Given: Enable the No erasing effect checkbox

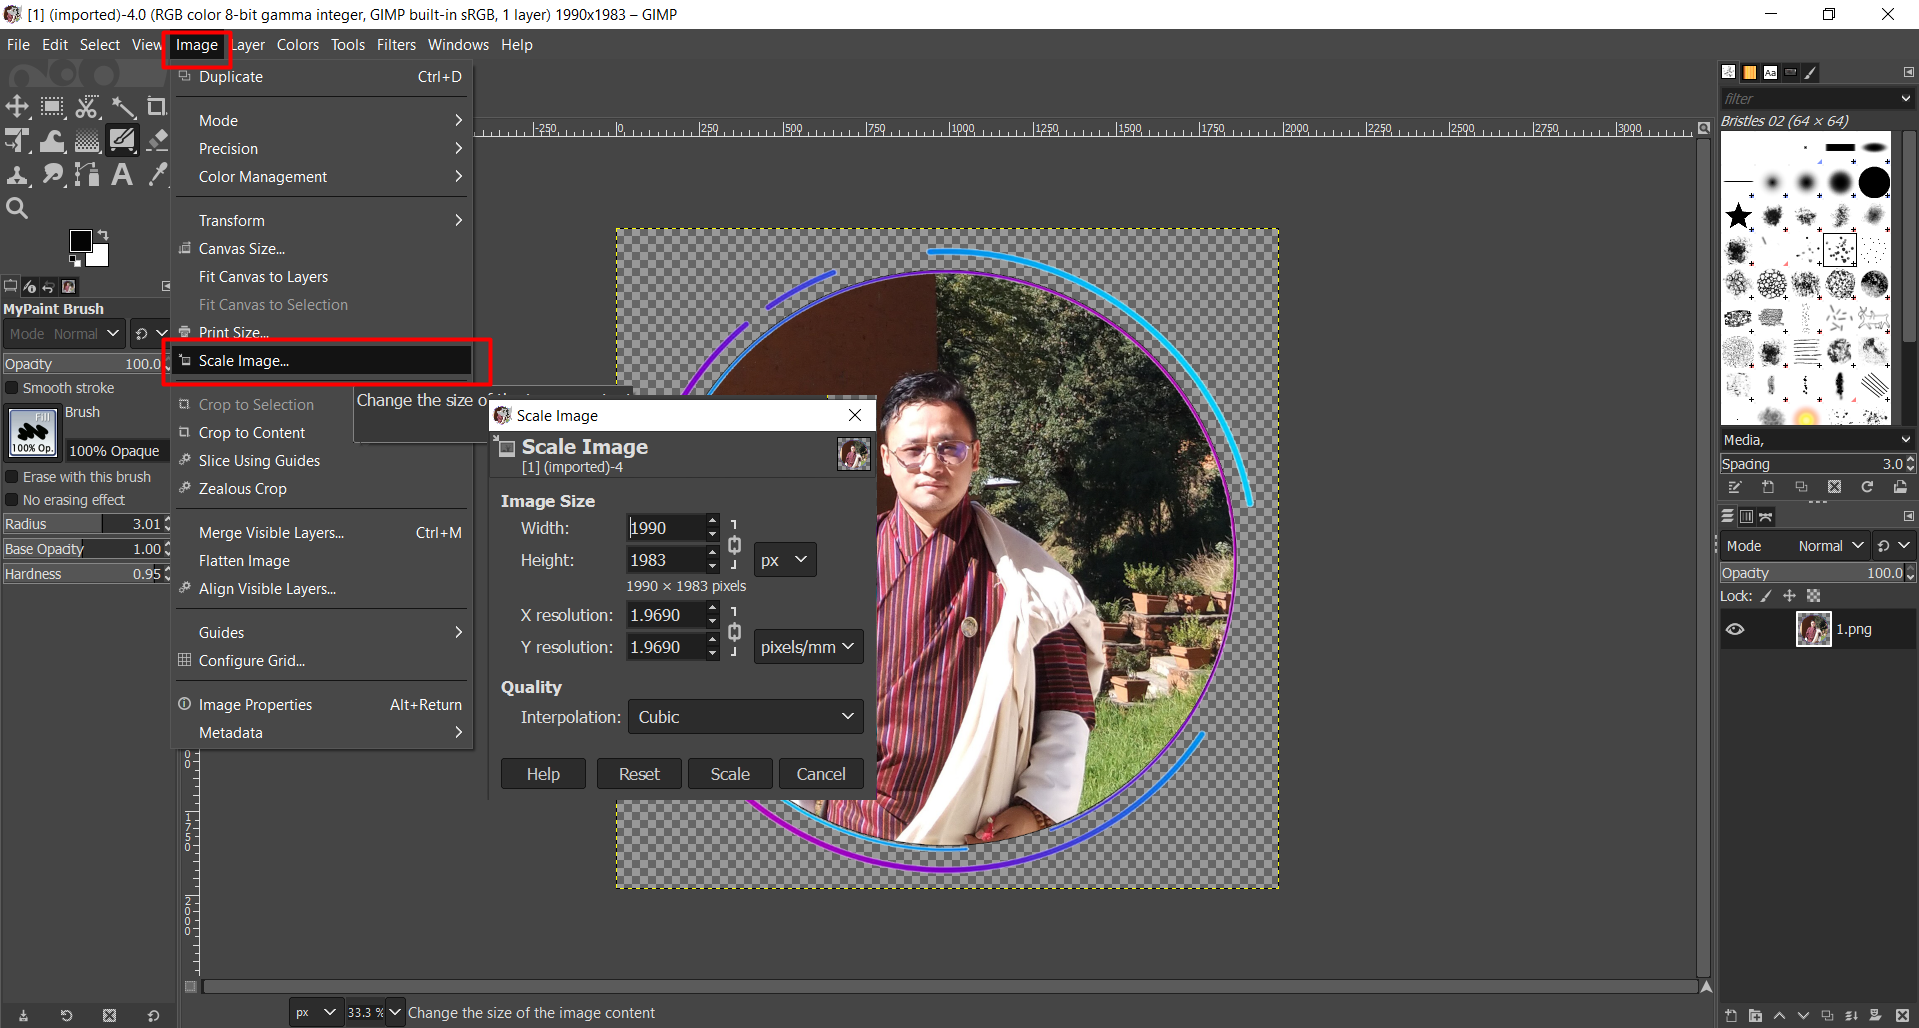Looking at the screenshot, I should [12, 500].
